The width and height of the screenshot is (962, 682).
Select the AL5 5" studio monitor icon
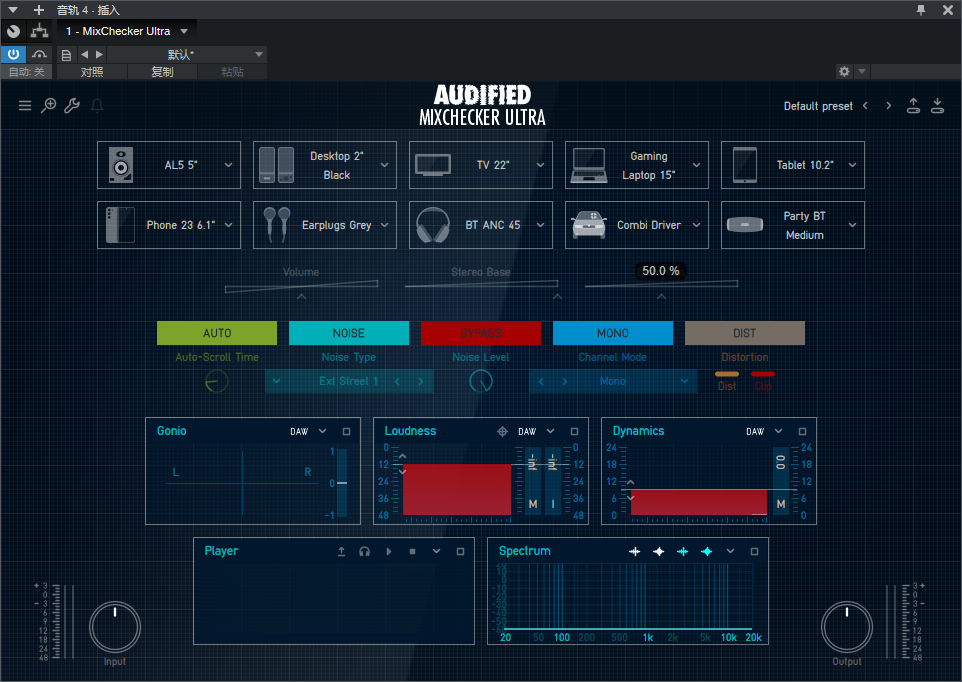click(121, 165)
